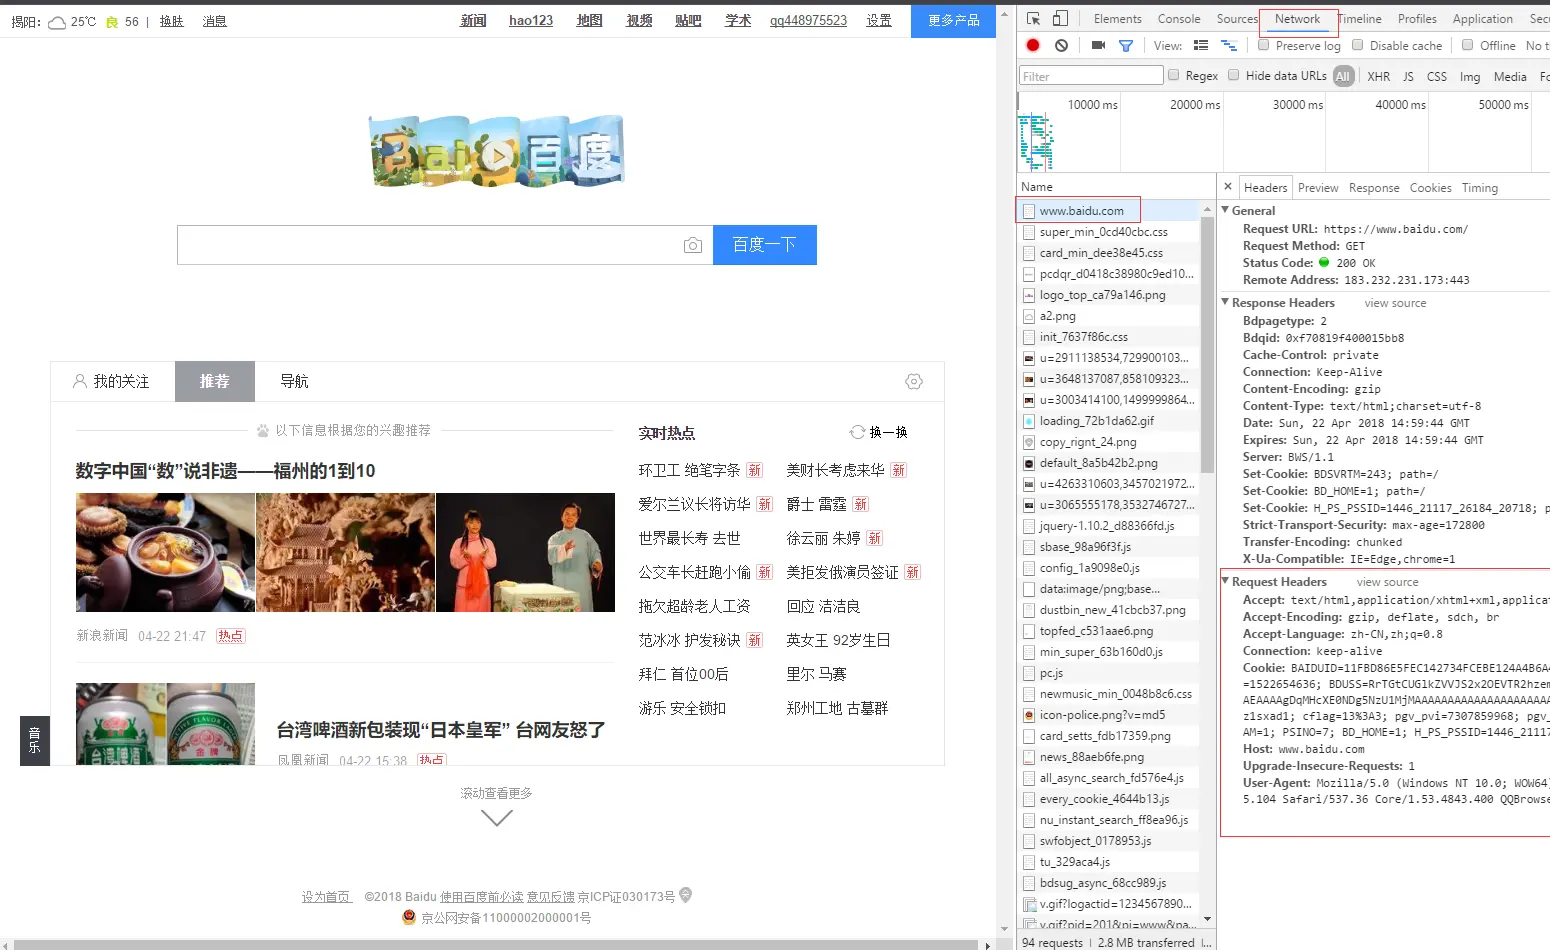Open the Sources tab
The height and width of the screenshot is (950, 1550).
(1237, 19)
